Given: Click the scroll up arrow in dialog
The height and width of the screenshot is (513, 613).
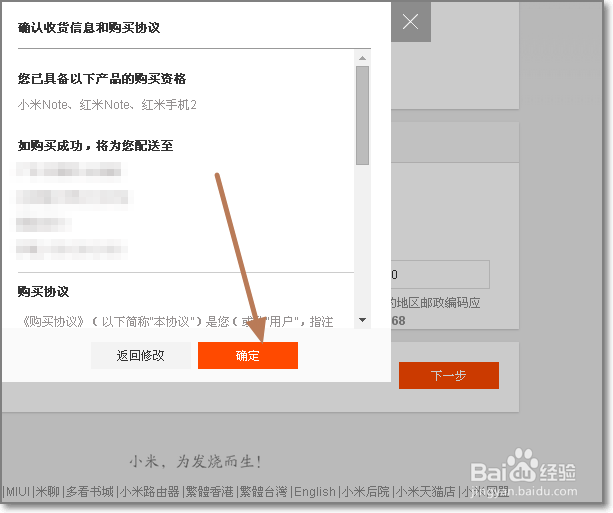Looking at the screenshot, I should [x=362, y=58].
